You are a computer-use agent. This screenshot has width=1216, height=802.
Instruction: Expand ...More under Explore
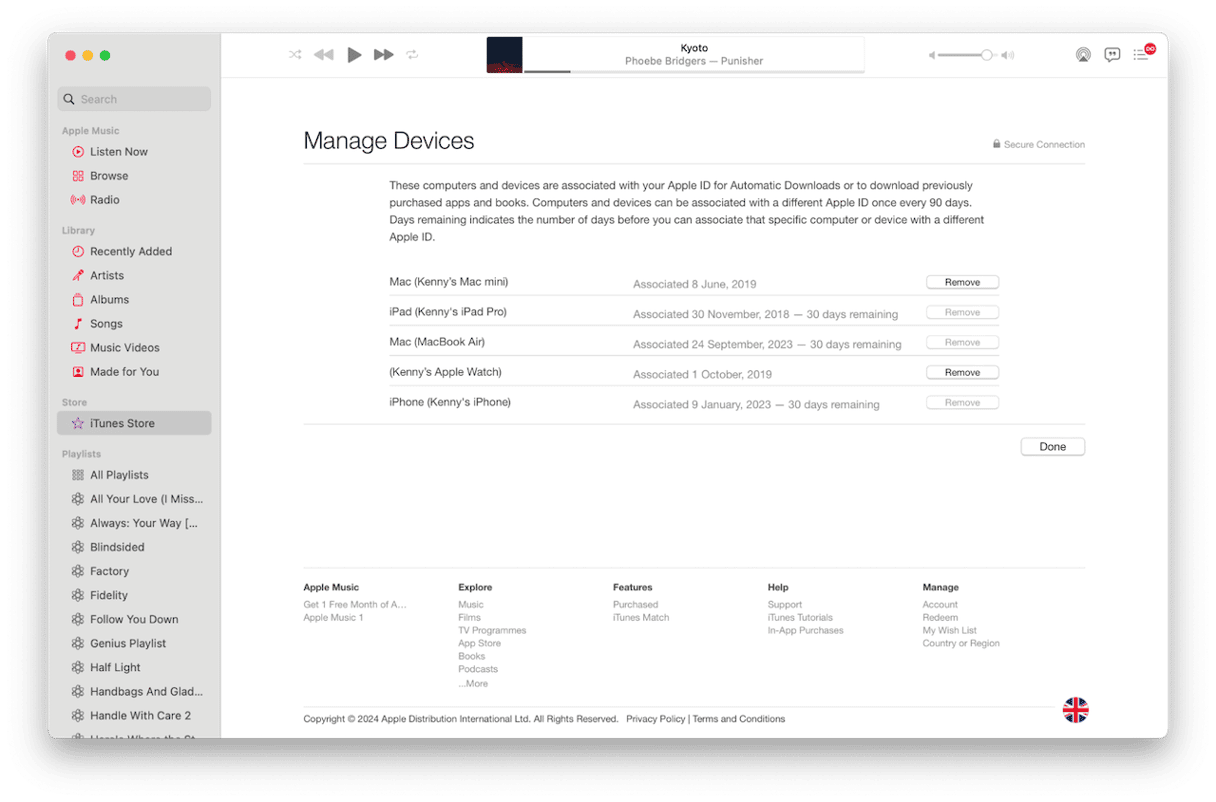point(473,684)
